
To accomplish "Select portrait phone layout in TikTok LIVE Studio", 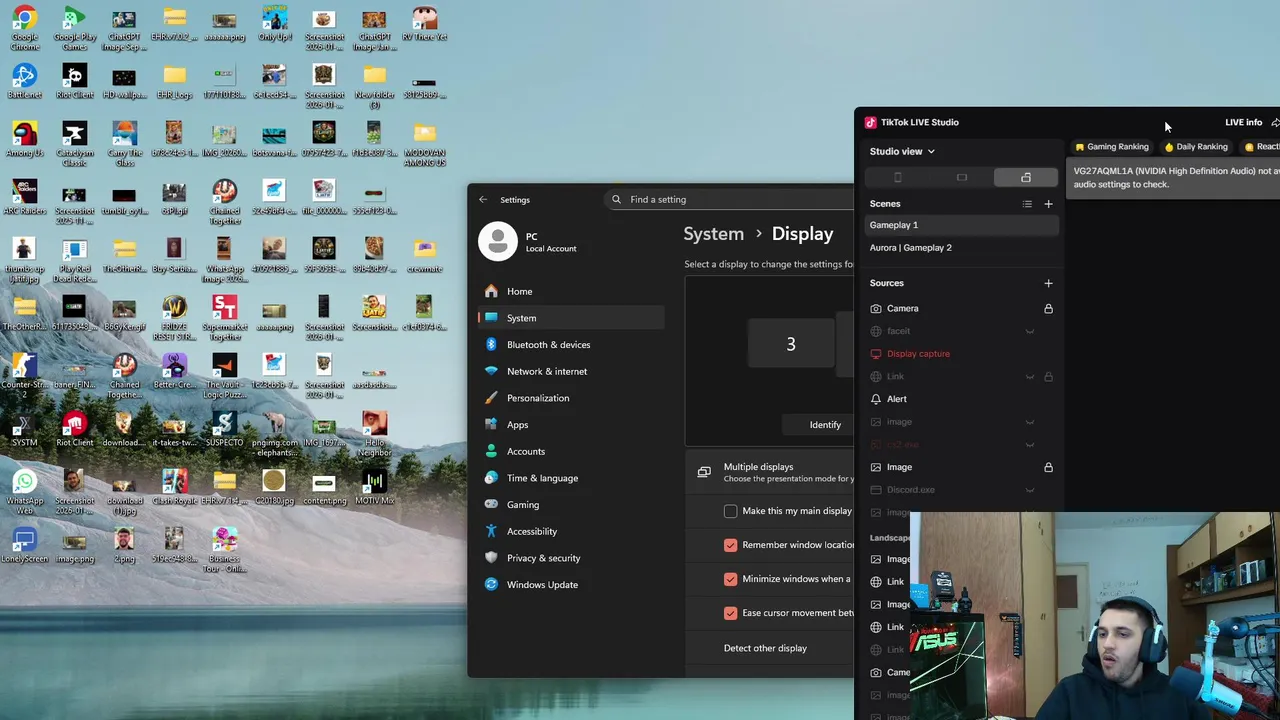I will pos(897,177).
